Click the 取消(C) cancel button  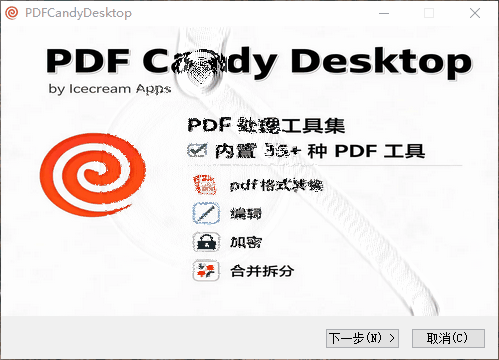[448, 338]
